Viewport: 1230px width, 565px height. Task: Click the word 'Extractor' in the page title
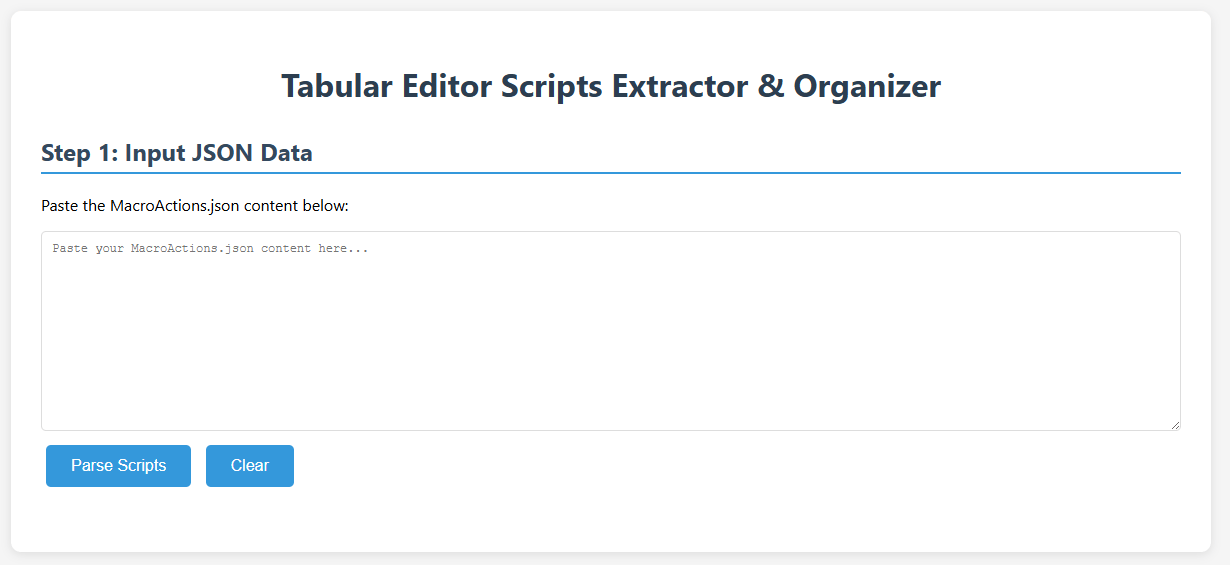[x=680, y=86]
